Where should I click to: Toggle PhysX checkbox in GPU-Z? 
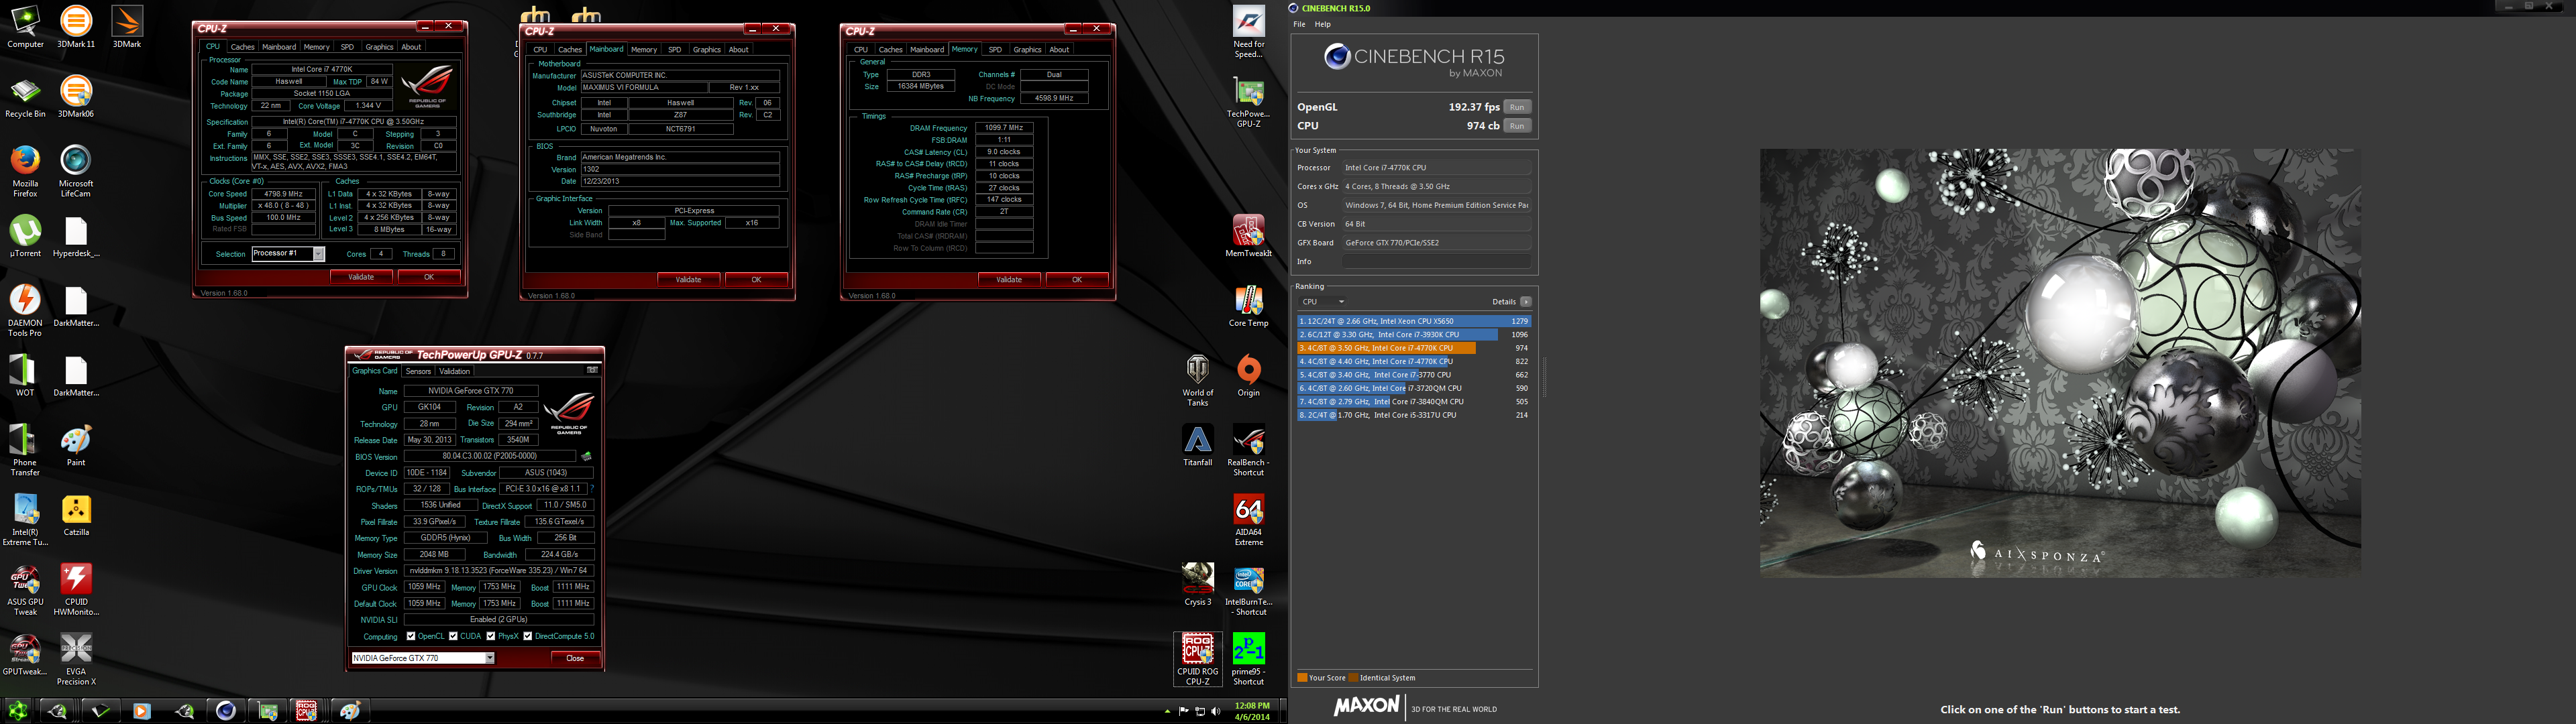[x=491, y=636]
